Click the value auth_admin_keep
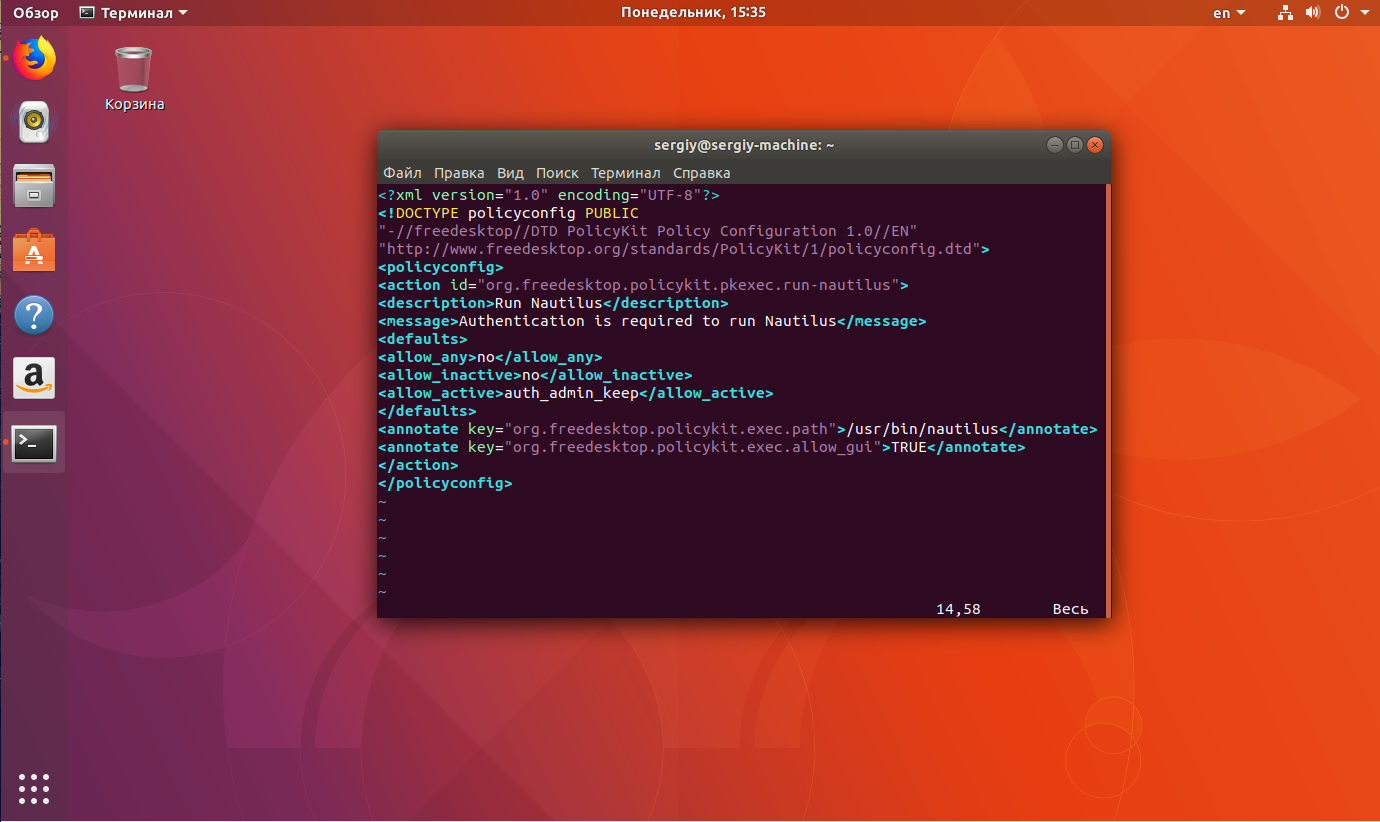1380x822 pixels. coord(571,393)
